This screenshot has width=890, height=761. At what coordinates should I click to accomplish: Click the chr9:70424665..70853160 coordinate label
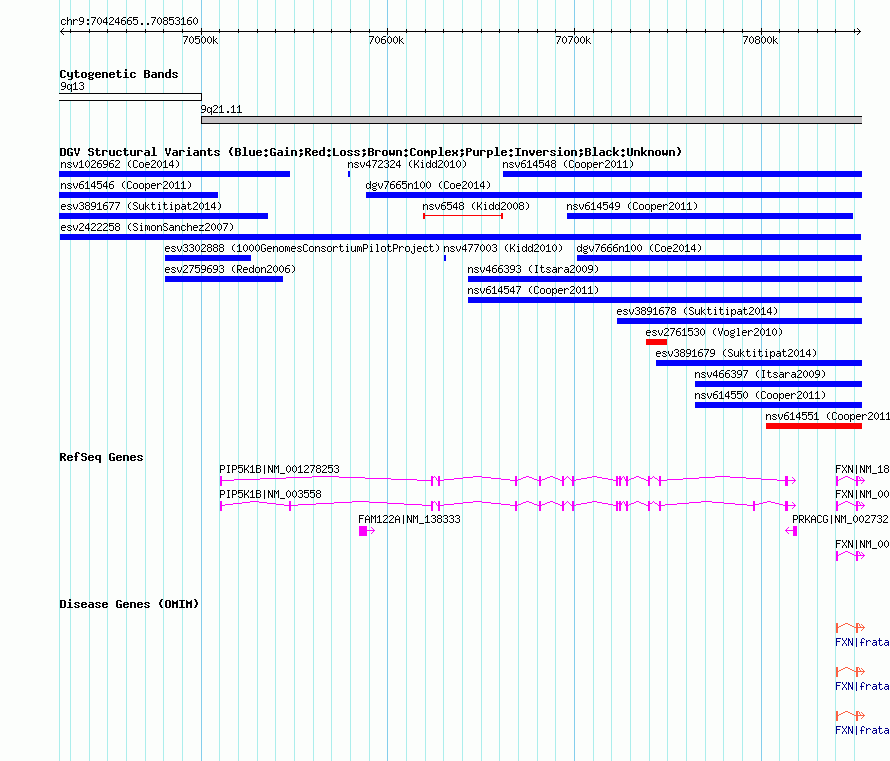129,21
